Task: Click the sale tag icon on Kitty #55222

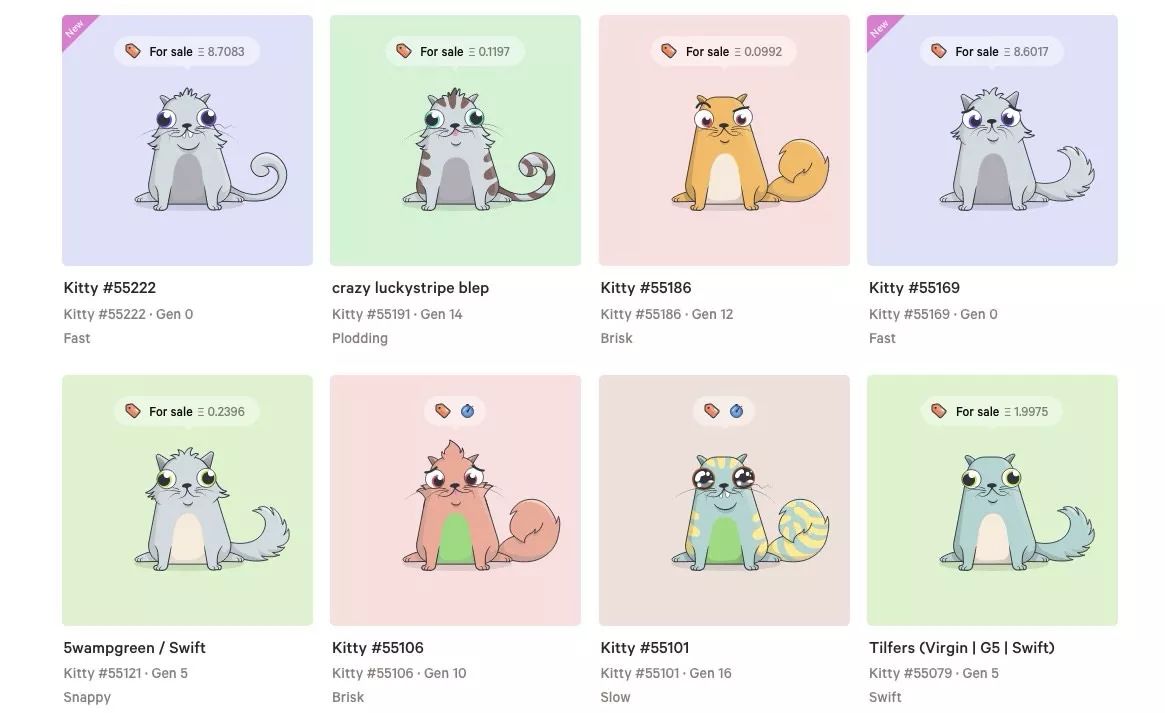Action: [x=133, y=51]
